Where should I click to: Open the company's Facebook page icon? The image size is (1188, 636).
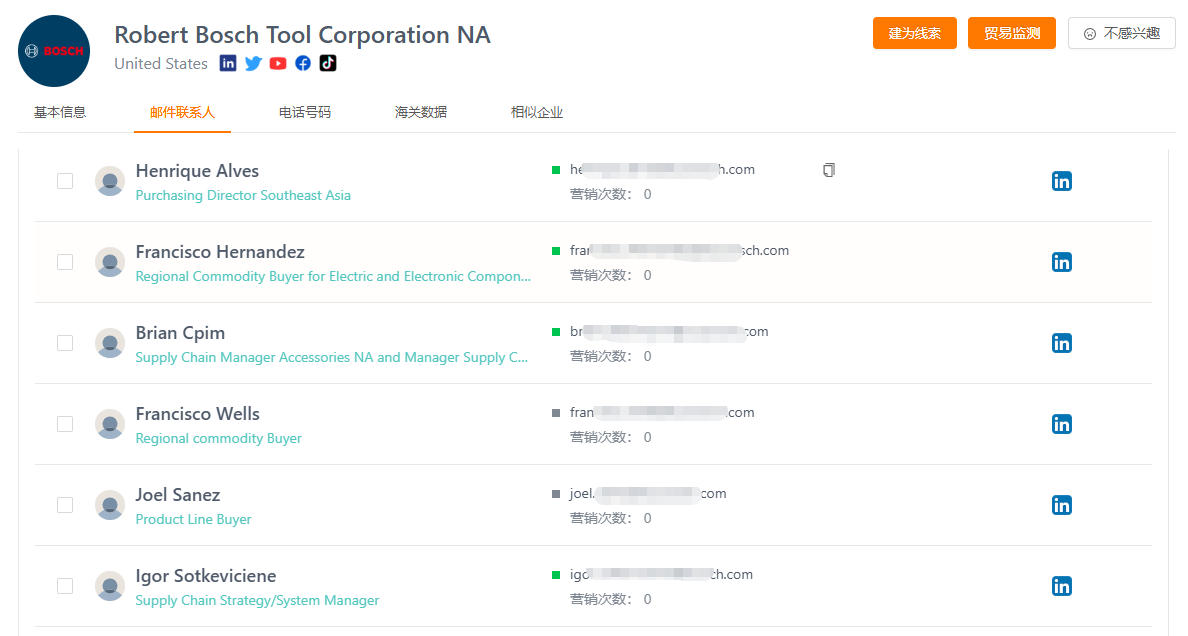pos(303,63)
